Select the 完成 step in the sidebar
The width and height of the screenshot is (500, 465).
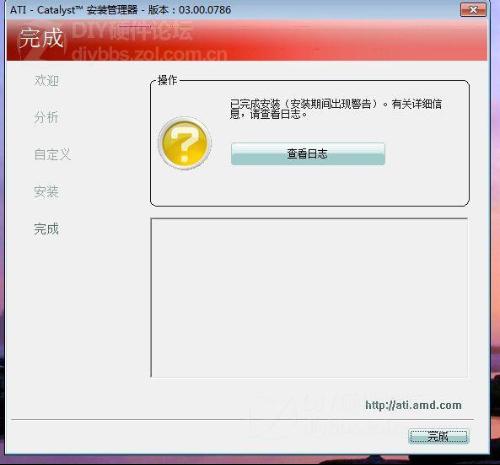(46, 229)
